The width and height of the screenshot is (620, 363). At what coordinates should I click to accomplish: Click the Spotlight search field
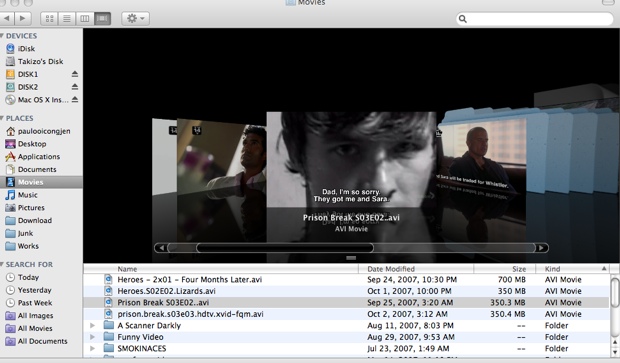(x=535, y=19)
